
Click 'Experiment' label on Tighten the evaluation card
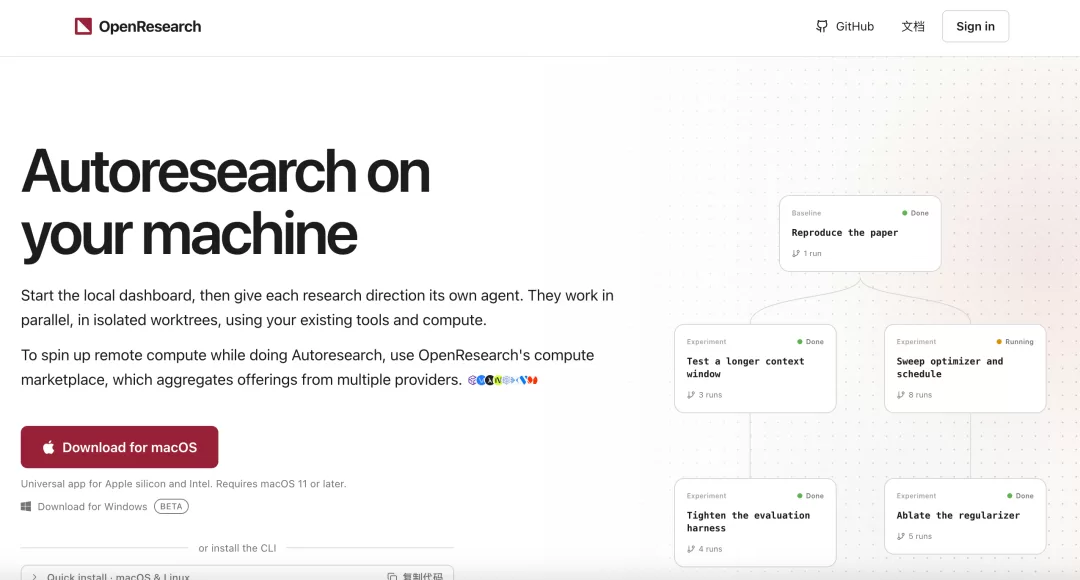click(706, 496)
